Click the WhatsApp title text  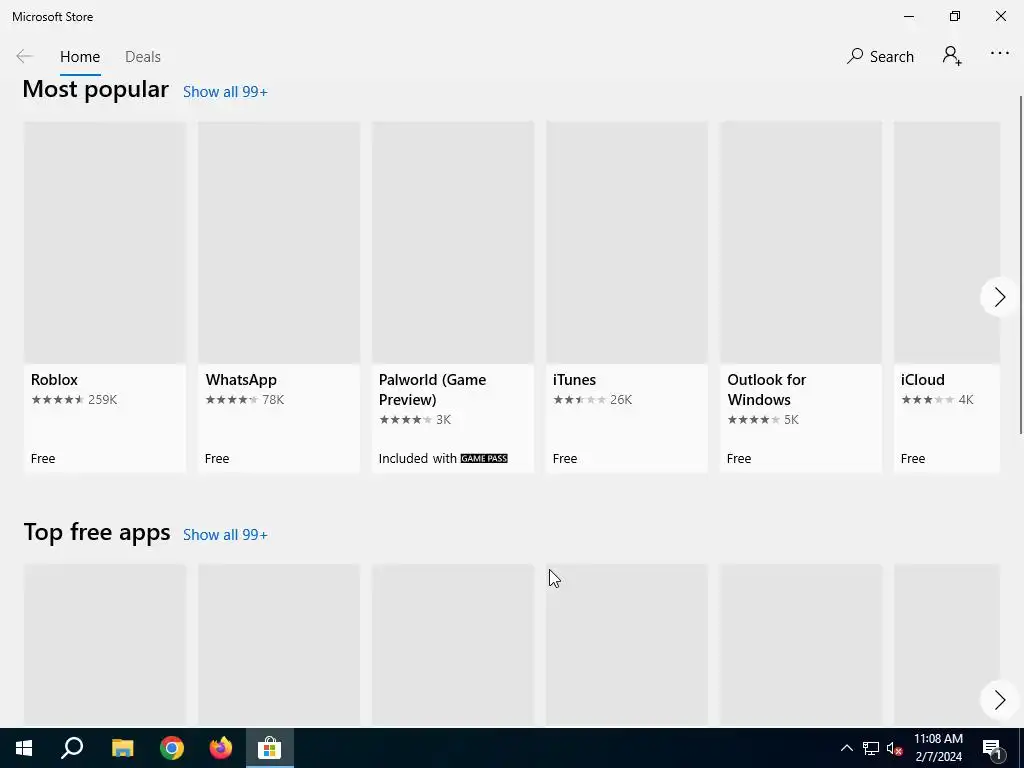[x=241, y=379]
